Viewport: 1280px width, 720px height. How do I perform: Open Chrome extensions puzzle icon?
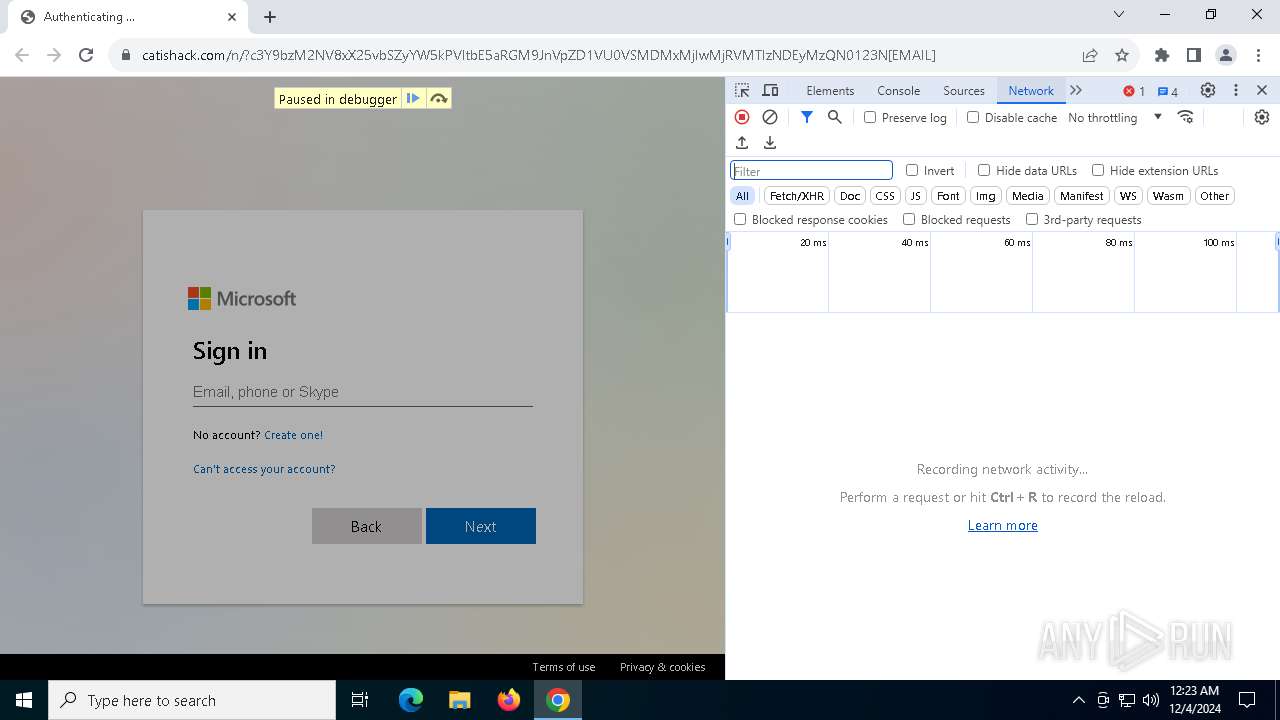click(1162, 55)
